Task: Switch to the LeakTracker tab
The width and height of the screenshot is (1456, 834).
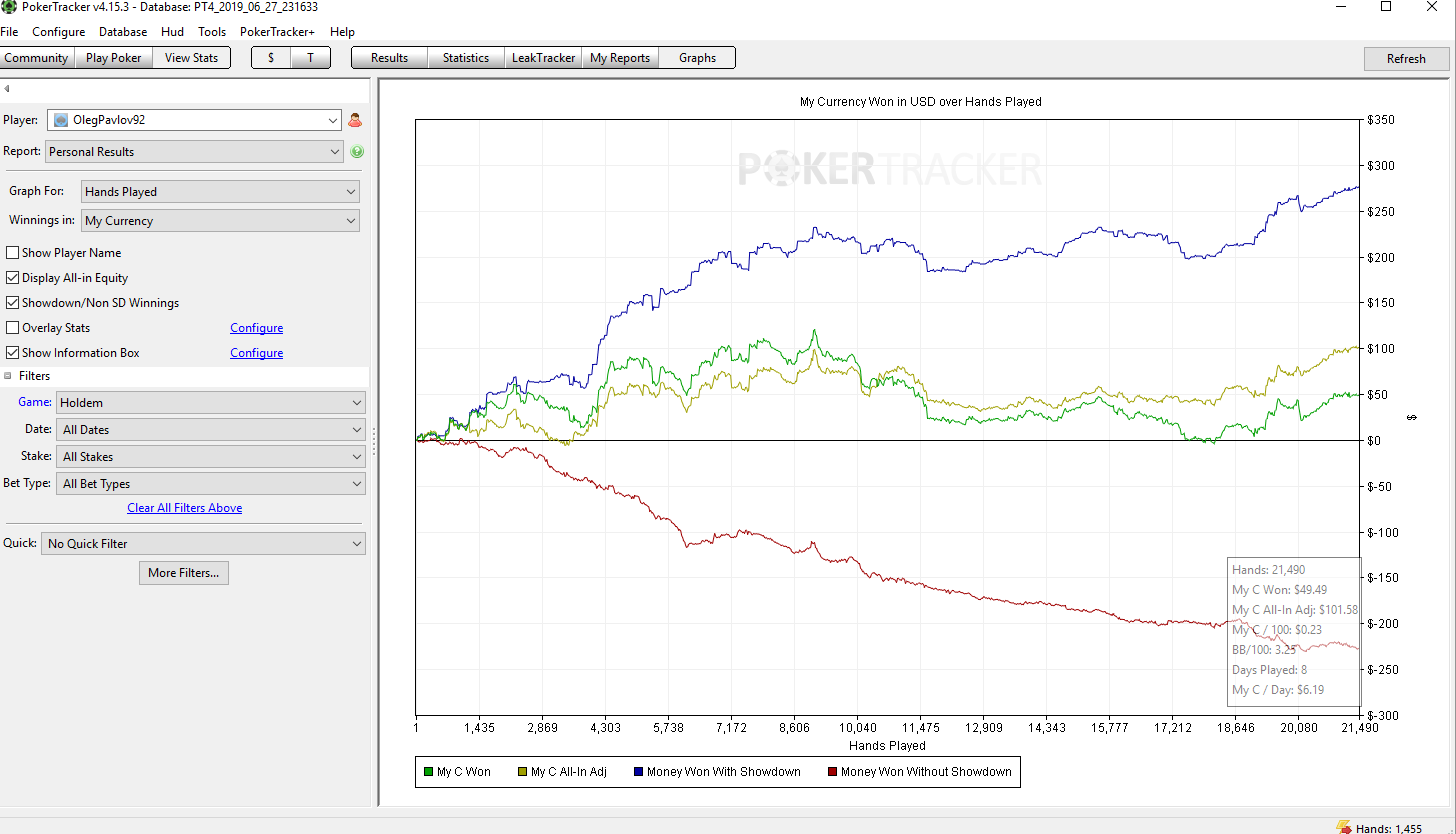Action: click(x=543, y=58)
